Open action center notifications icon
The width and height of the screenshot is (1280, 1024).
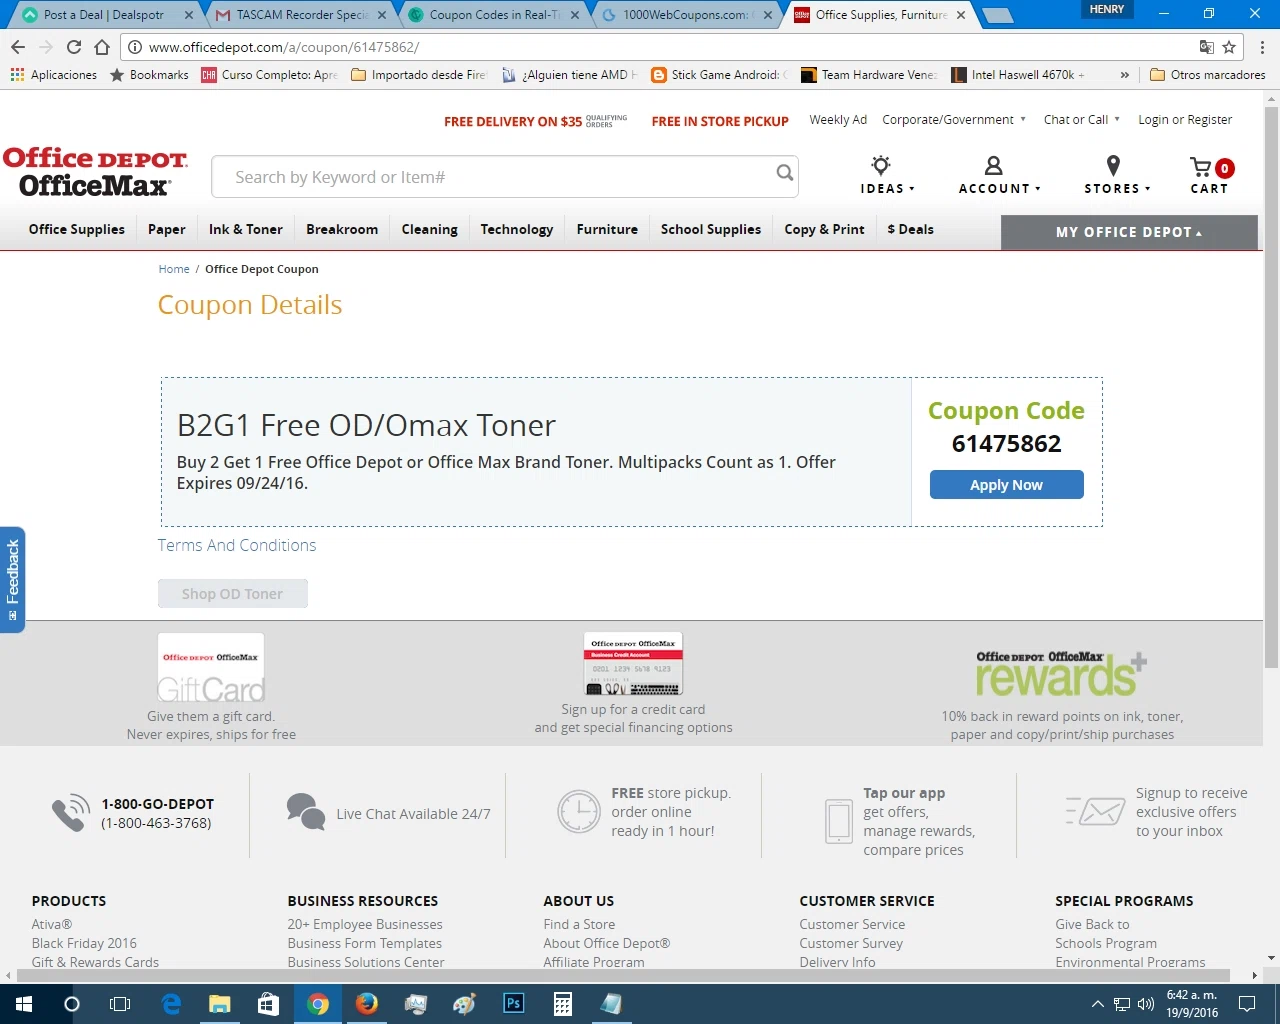(x=1247, y=1004)
